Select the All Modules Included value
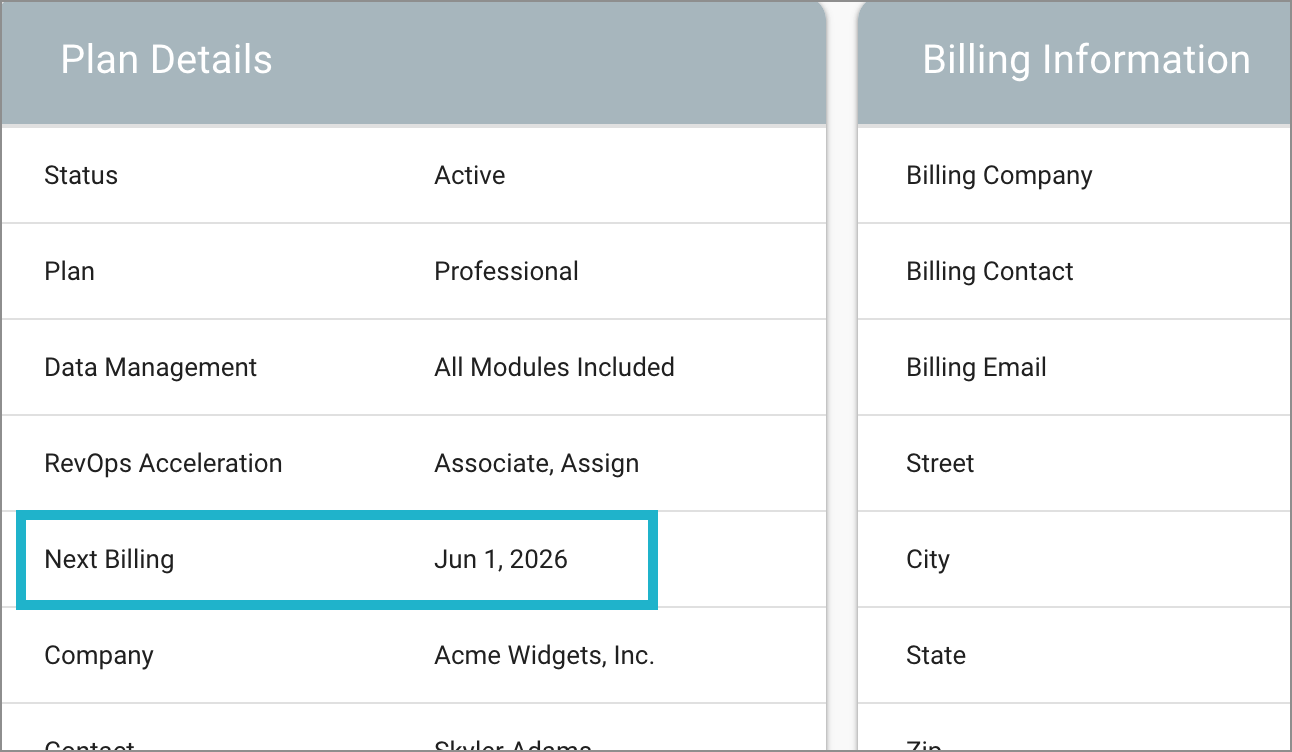Viewport: 1292px width, 752px height. pyautogui.click(x=554, y=367)
